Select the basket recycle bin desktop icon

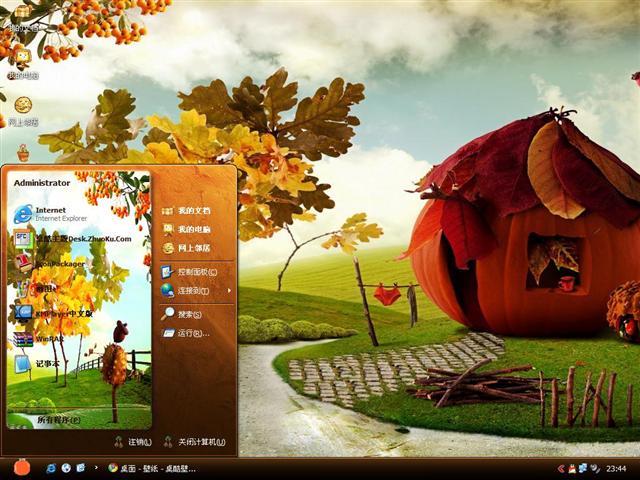(x=23, y=153)
